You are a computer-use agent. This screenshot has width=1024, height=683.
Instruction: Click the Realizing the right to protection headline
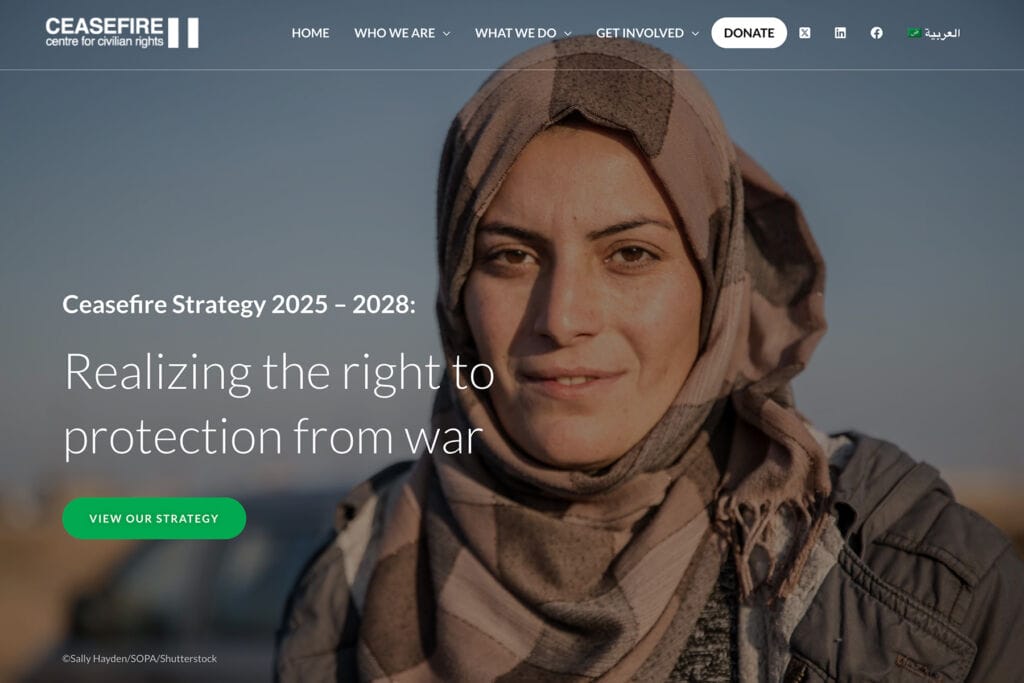pyautogui.click(x=279, y=404)
